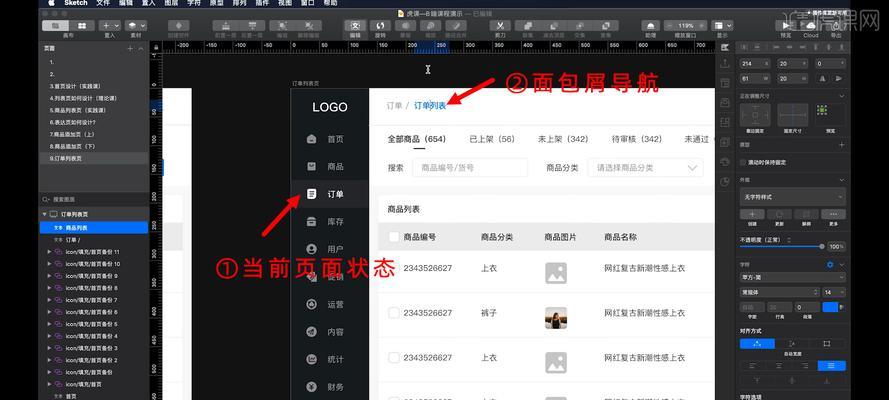Click the 搜索图层 layer search field

click(x=94, y=199)
